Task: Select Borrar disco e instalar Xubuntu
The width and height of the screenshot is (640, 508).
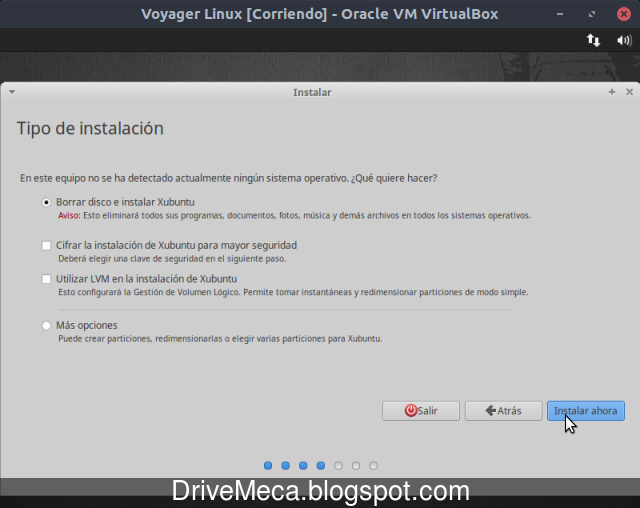Action: 46,202
